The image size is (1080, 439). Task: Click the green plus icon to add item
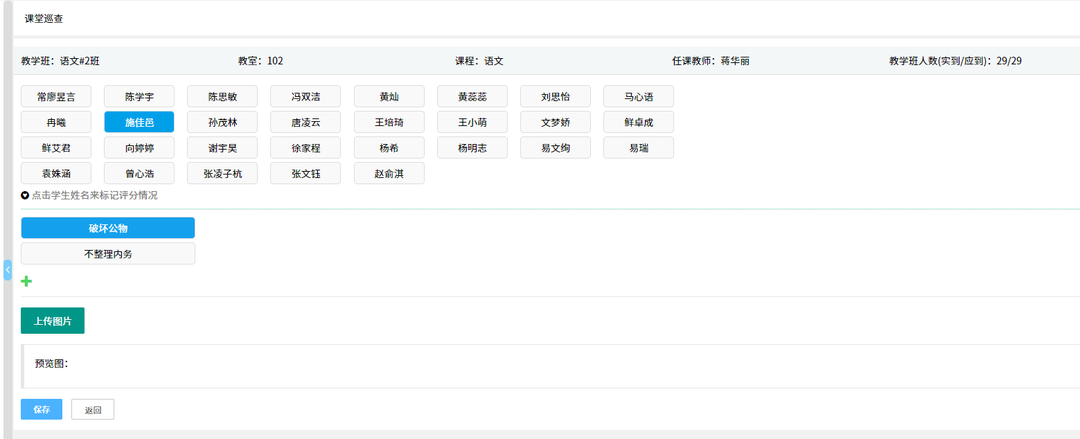click(x=26, y=281)
